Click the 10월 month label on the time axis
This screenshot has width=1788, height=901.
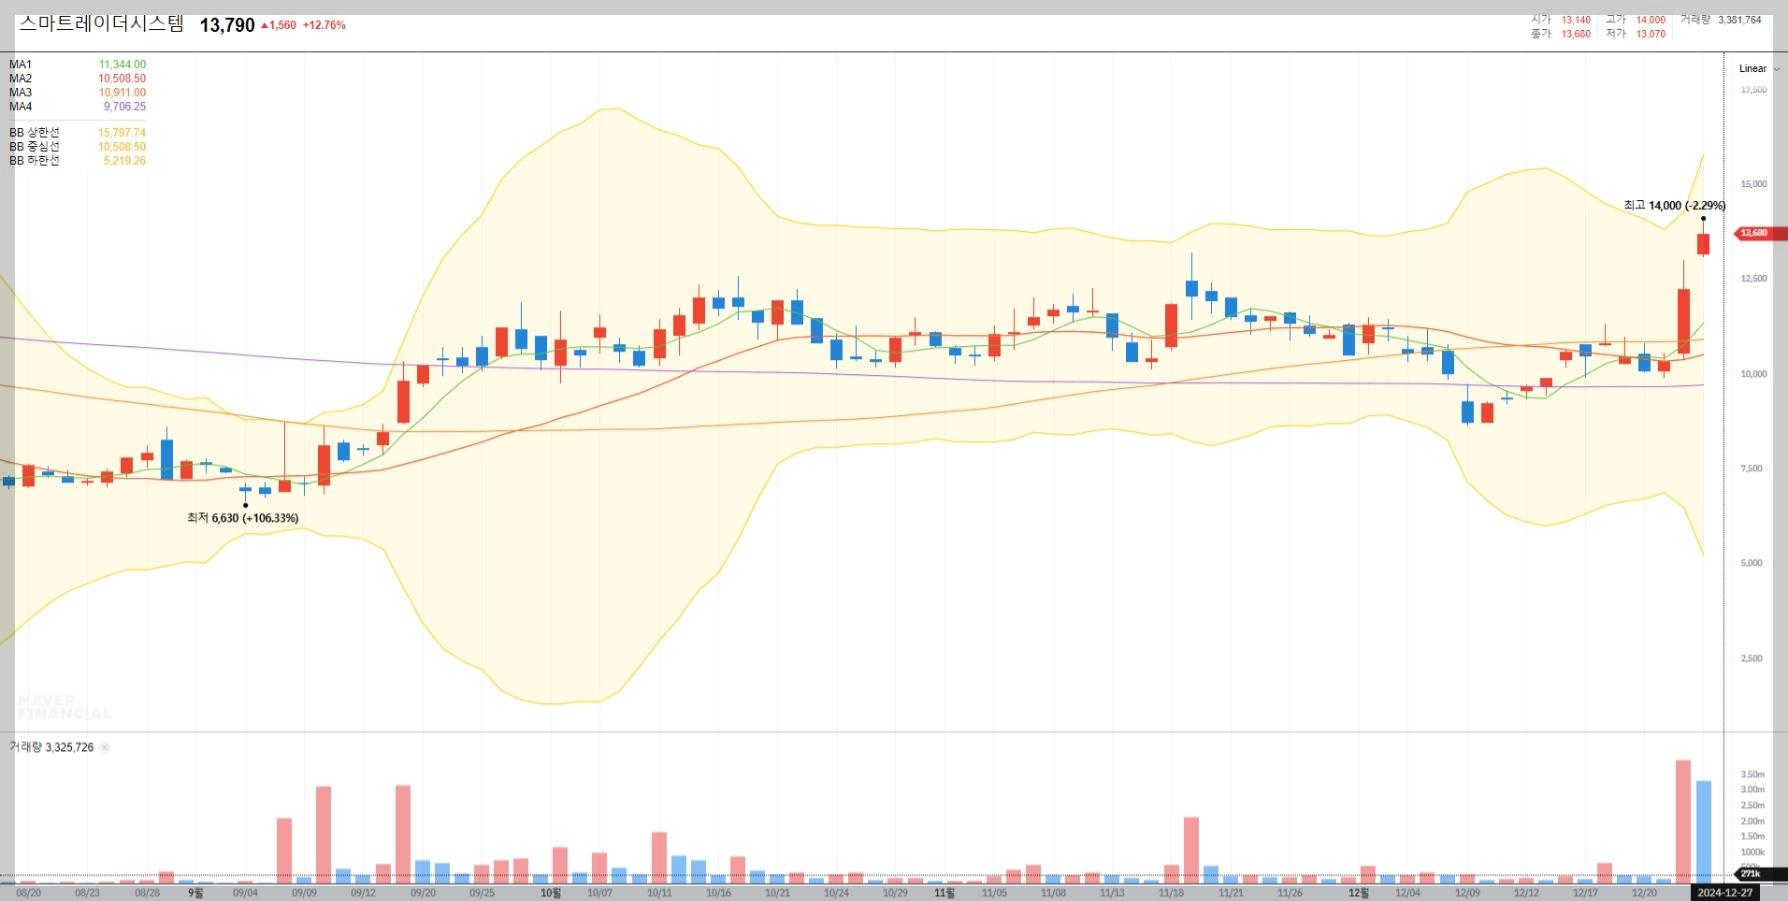(551, 892)
